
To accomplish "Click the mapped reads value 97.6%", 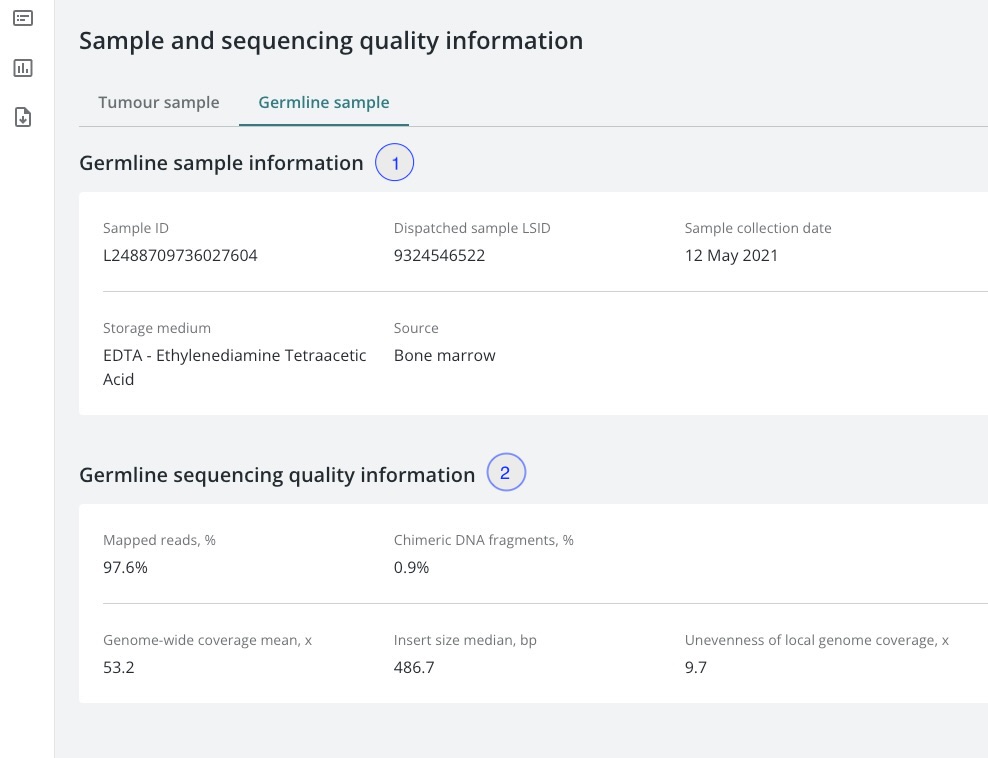I will click(126, 567).
